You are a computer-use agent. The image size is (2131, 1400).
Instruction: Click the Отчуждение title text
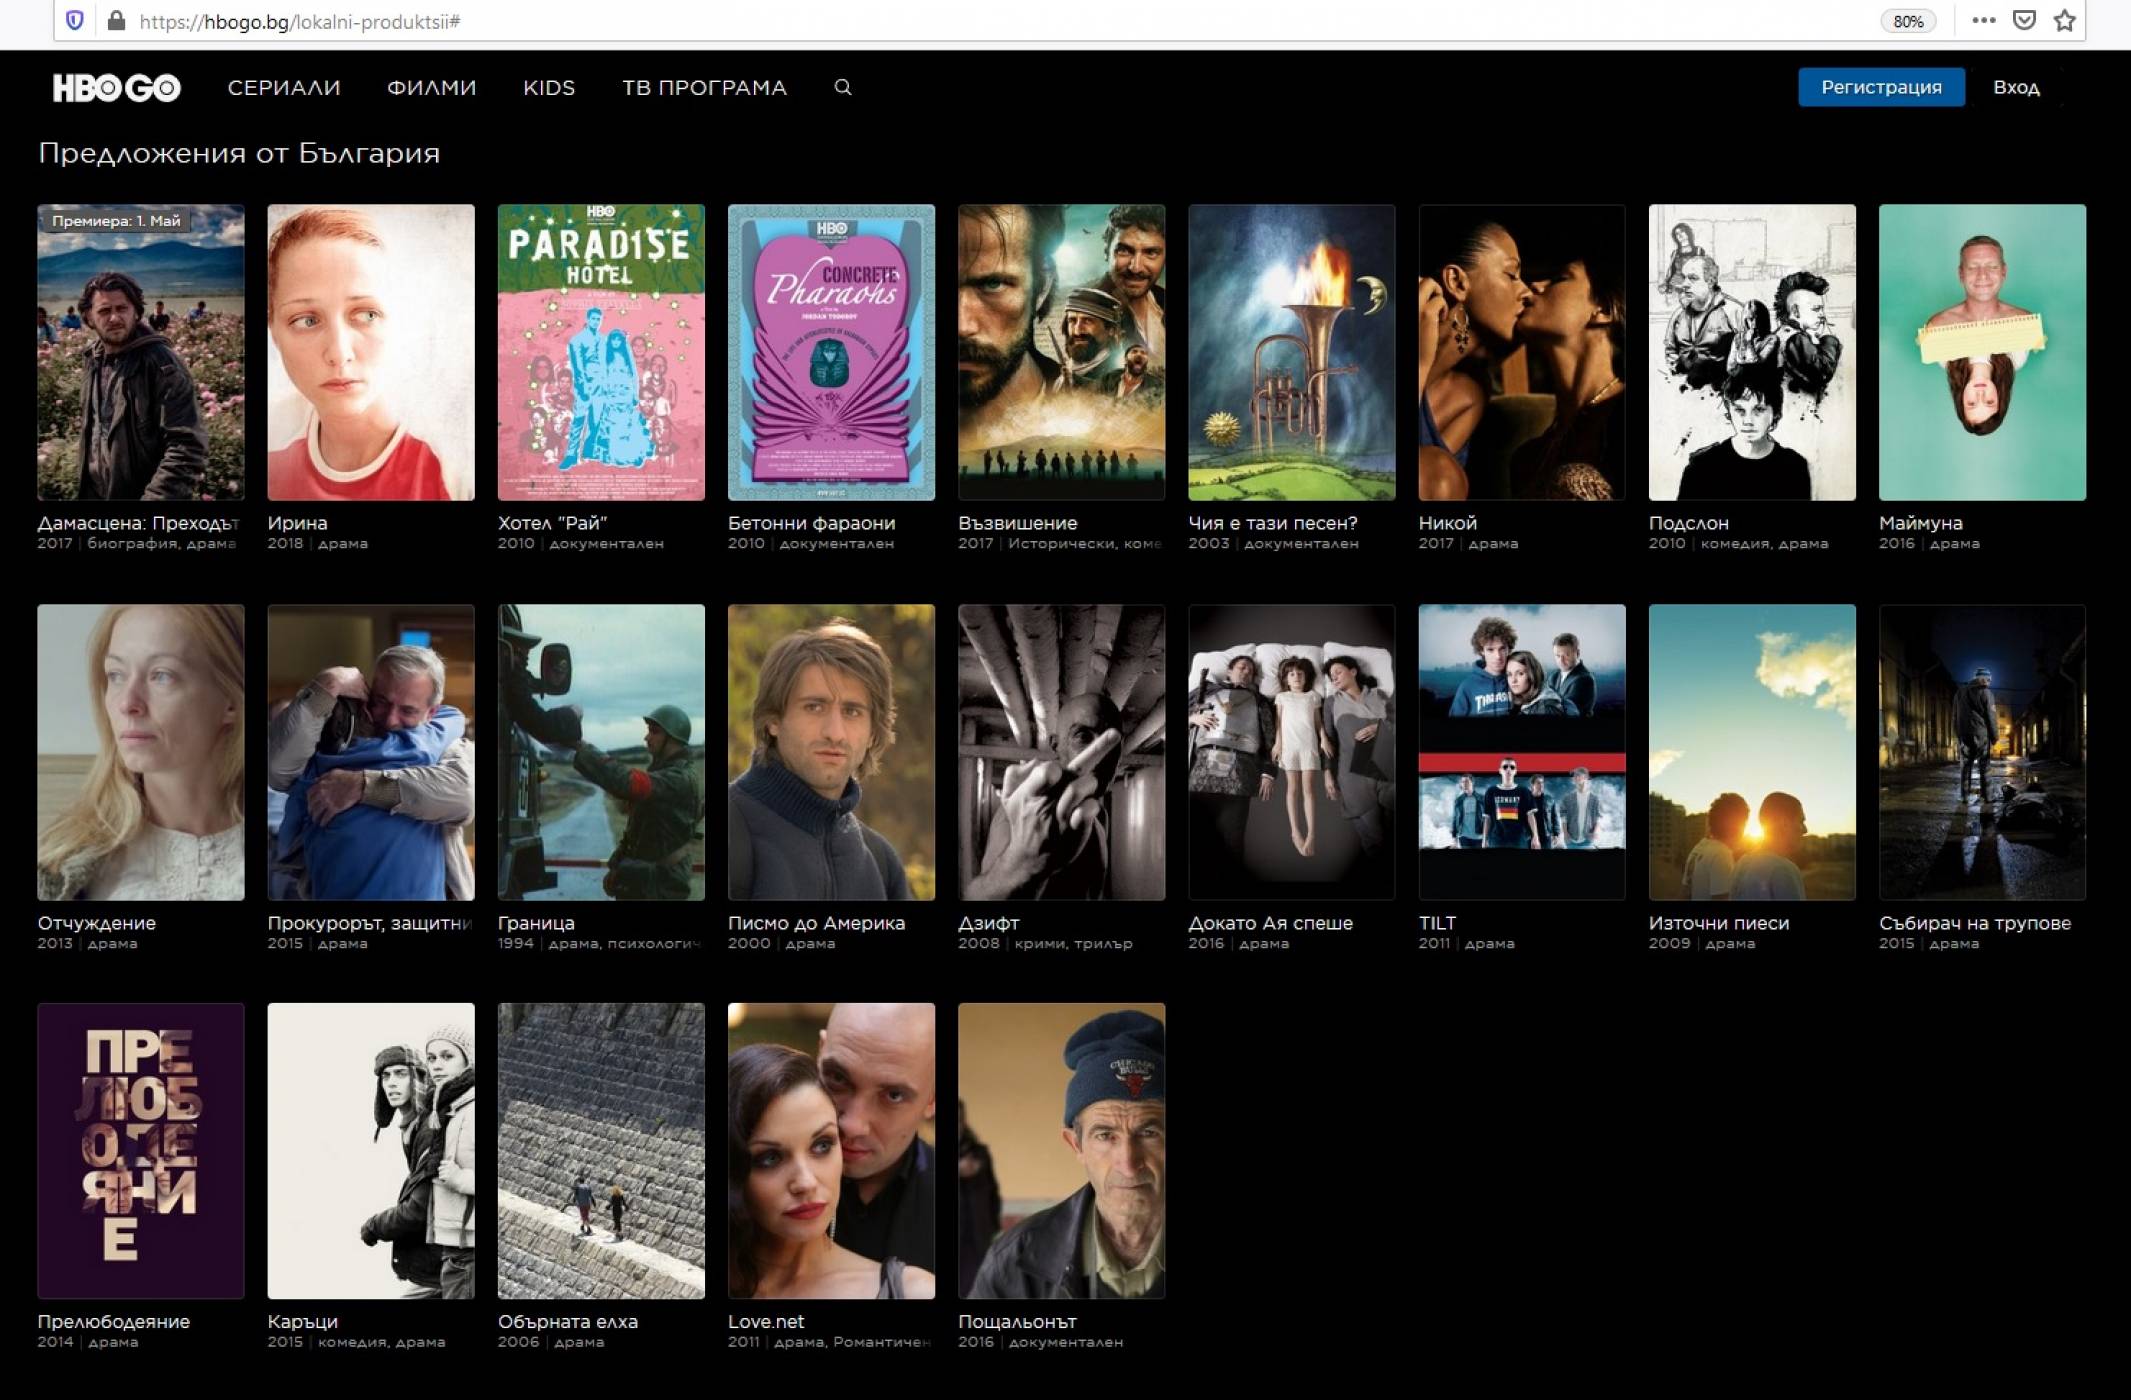[x=96, y=923]
